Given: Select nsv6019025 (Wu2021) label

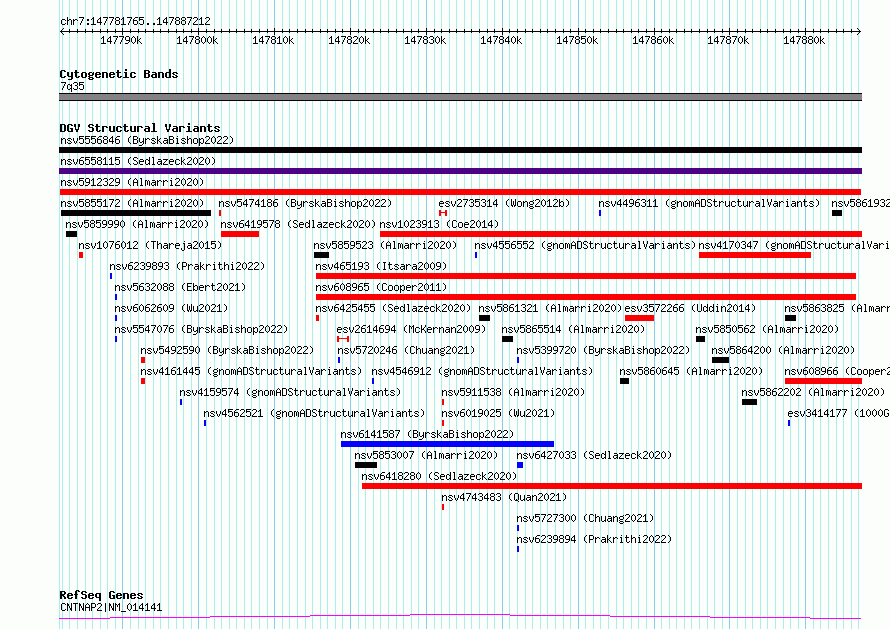Looking at the screenshot, I should (498, 413).
